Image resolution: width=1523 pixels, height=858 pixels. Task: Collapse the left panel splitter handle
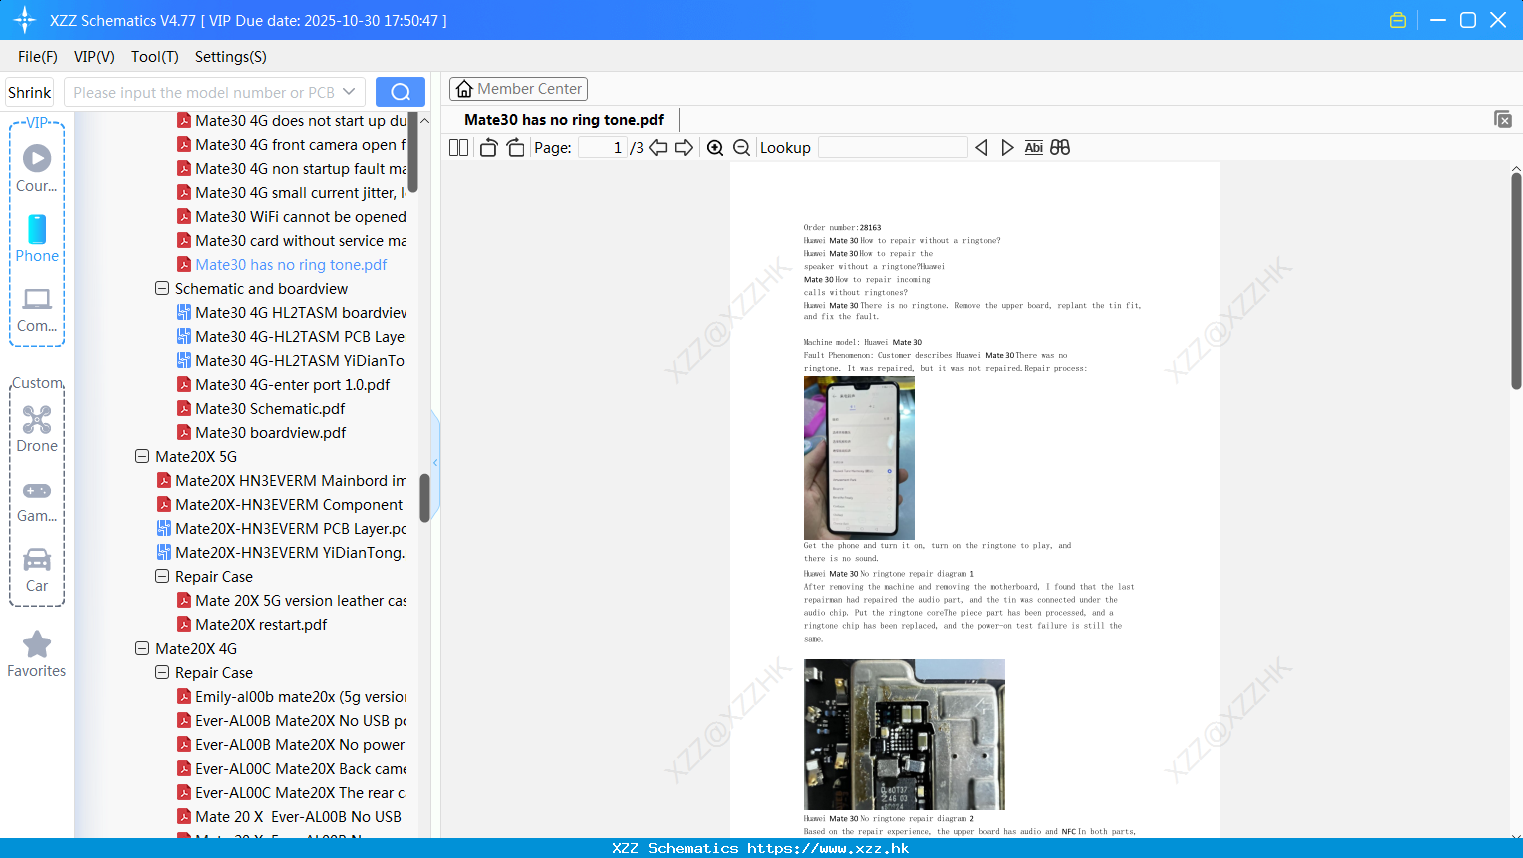click(x=435, y=462)
